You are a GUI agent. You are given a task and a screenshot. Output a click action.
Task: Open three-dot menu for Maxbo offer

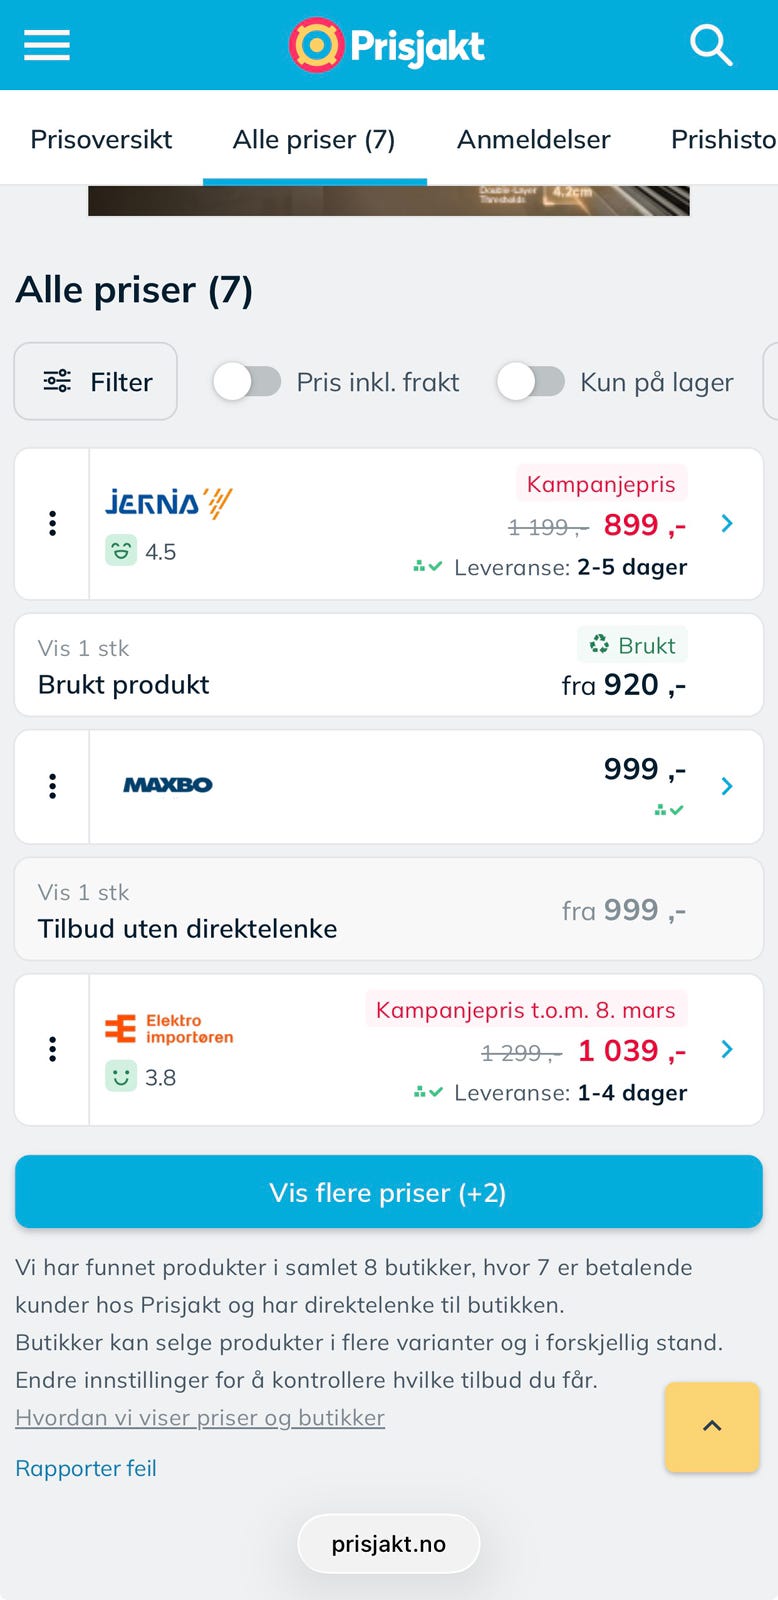point(52,786)
